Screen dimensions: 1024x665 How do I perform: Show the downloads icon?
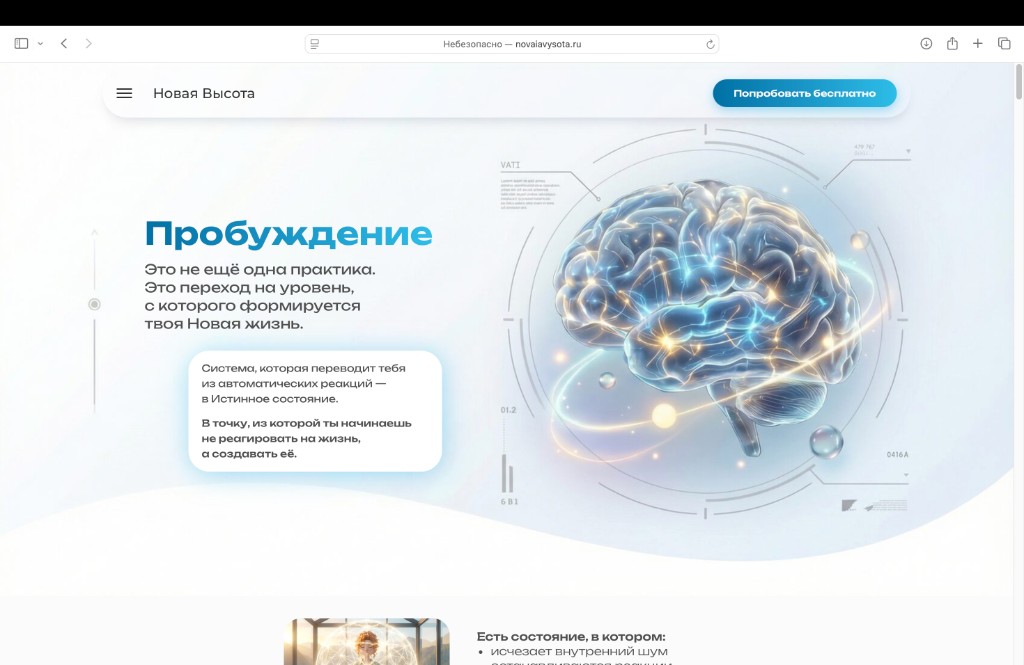926,44
